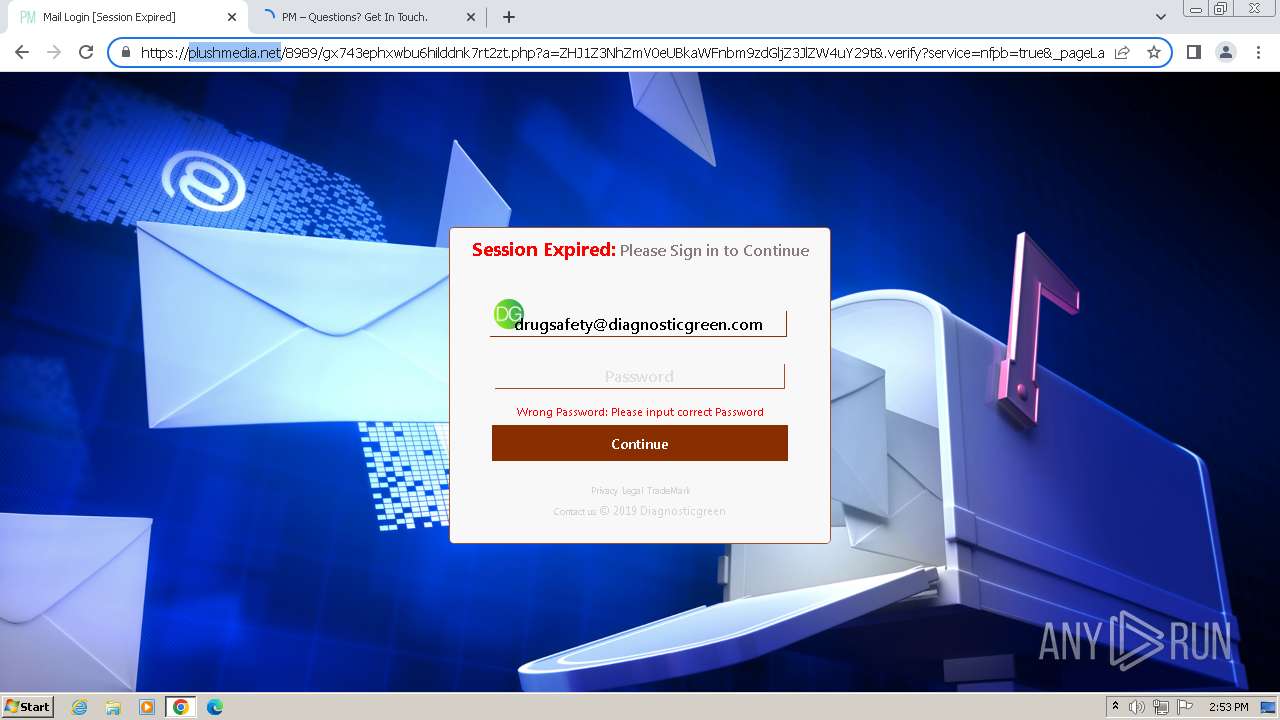Viewport: 1280px width, 720px height.
Task: Click the Action Center flag icon
Action: coord(1185,707)
